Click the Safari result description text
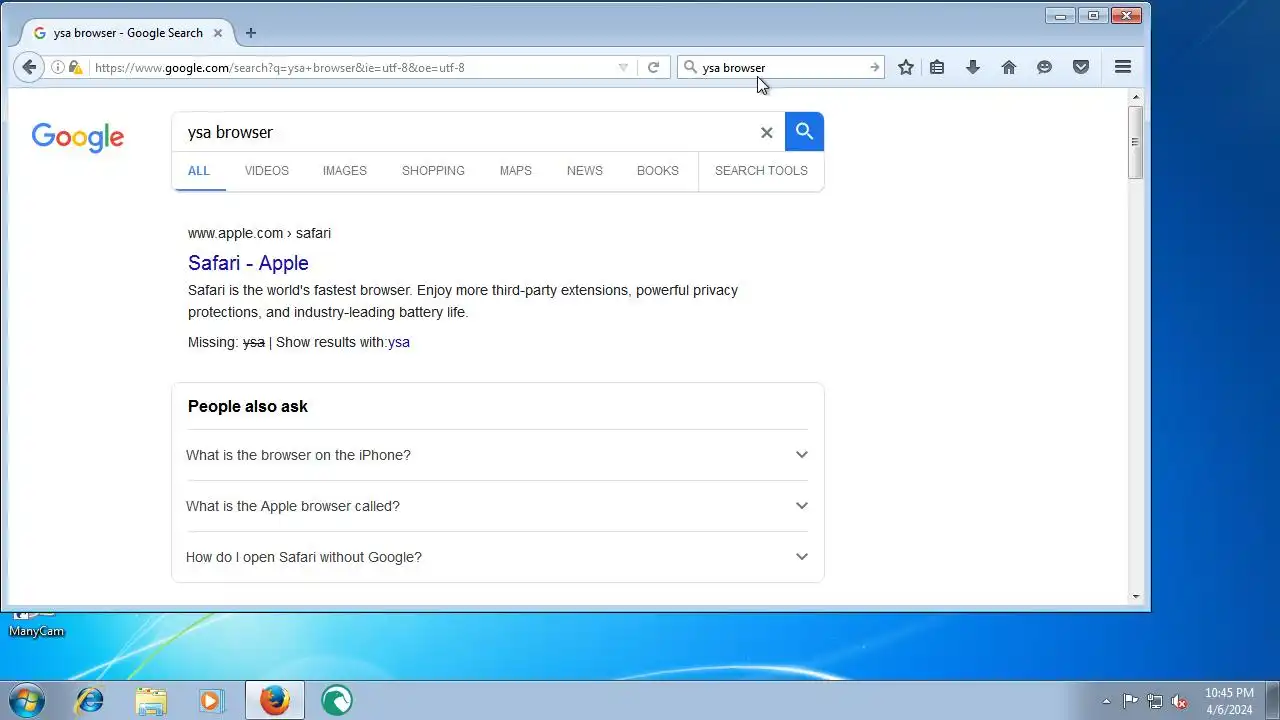The width and height of the screenshot is (1280, 720). 463,301
